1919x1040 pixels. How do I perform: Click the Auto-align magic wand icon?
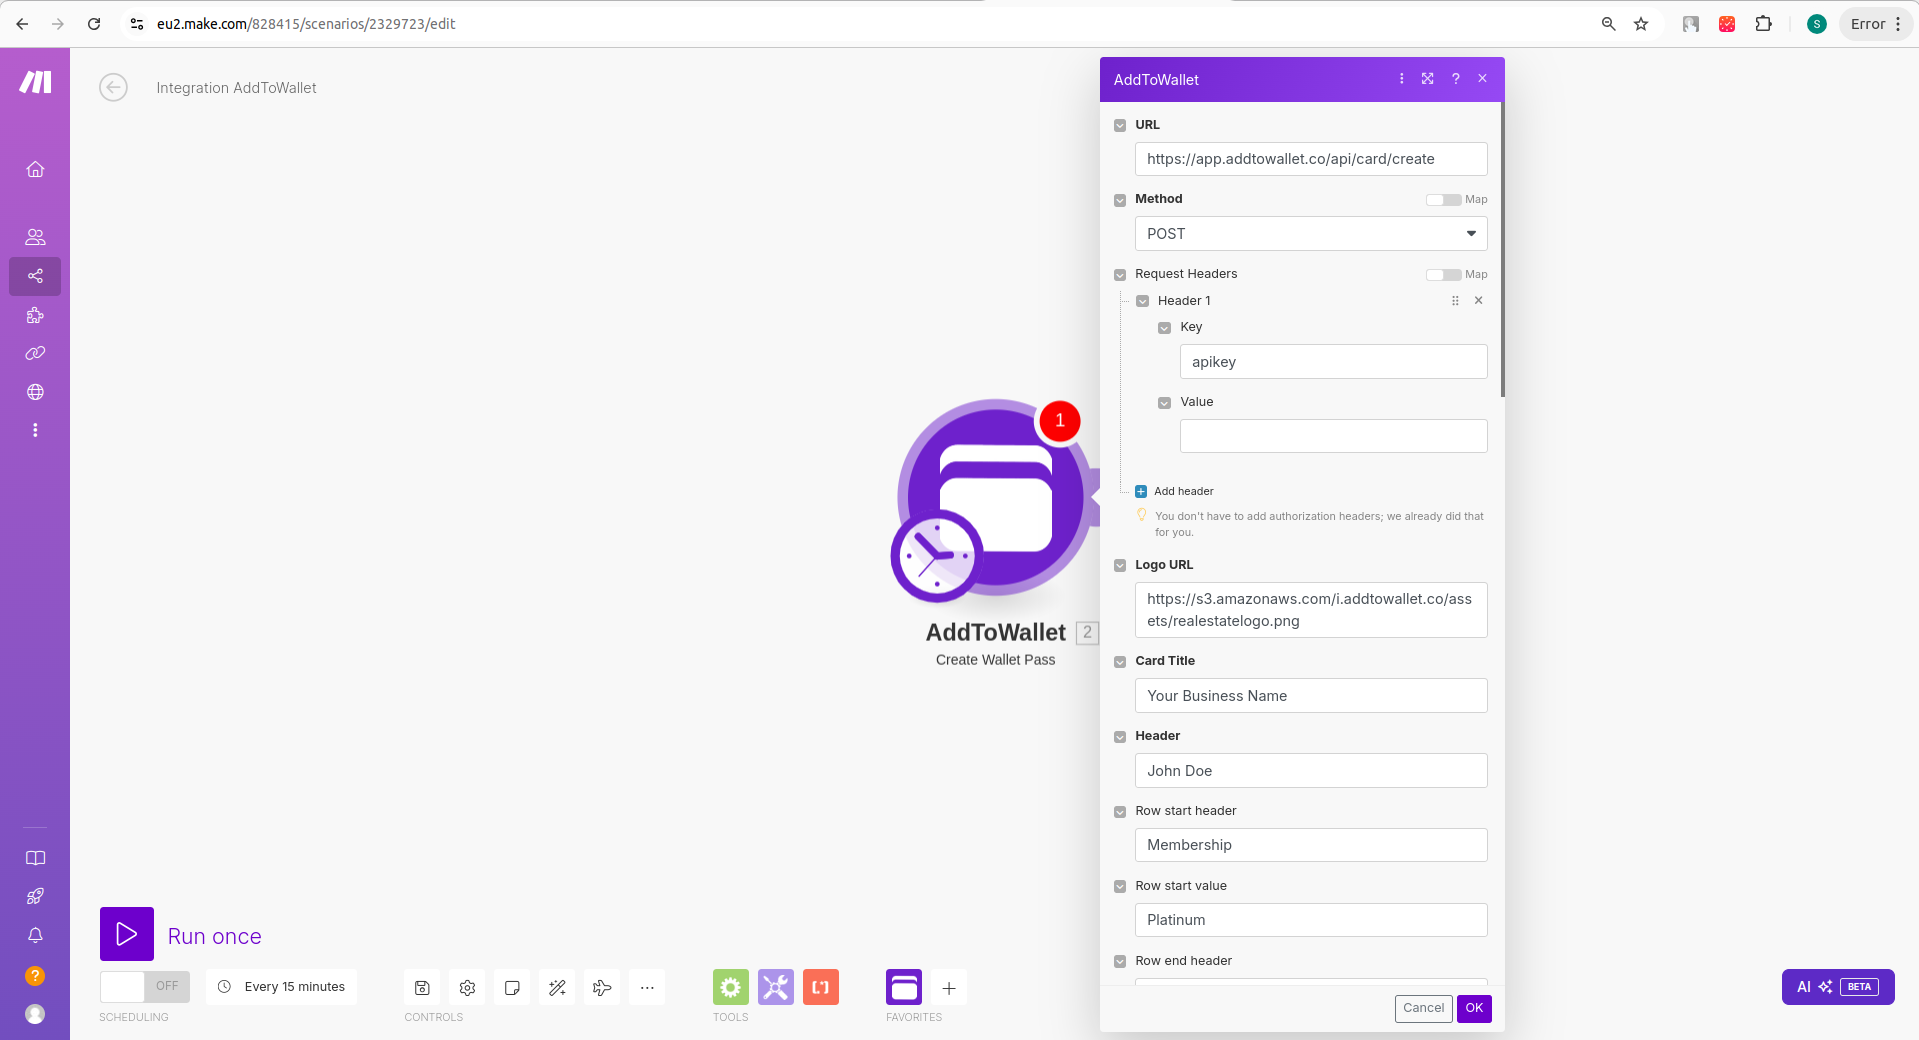click(x=557, y=988)
